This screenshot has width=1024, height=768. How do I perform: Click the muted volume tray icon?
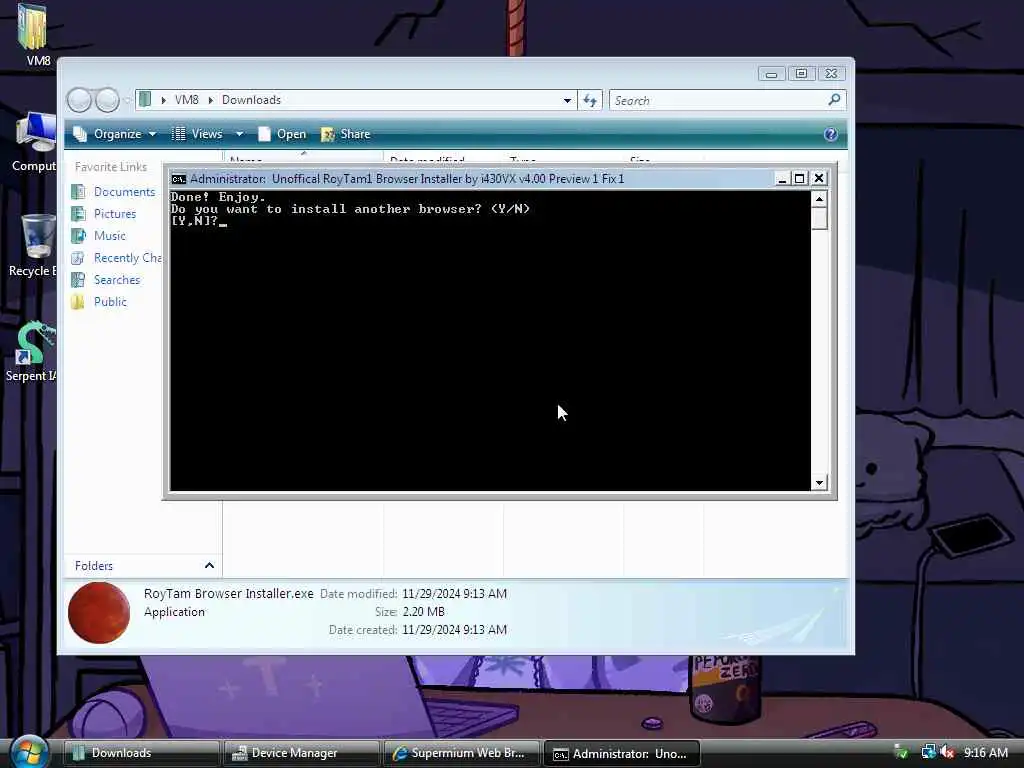click(948, 752)
